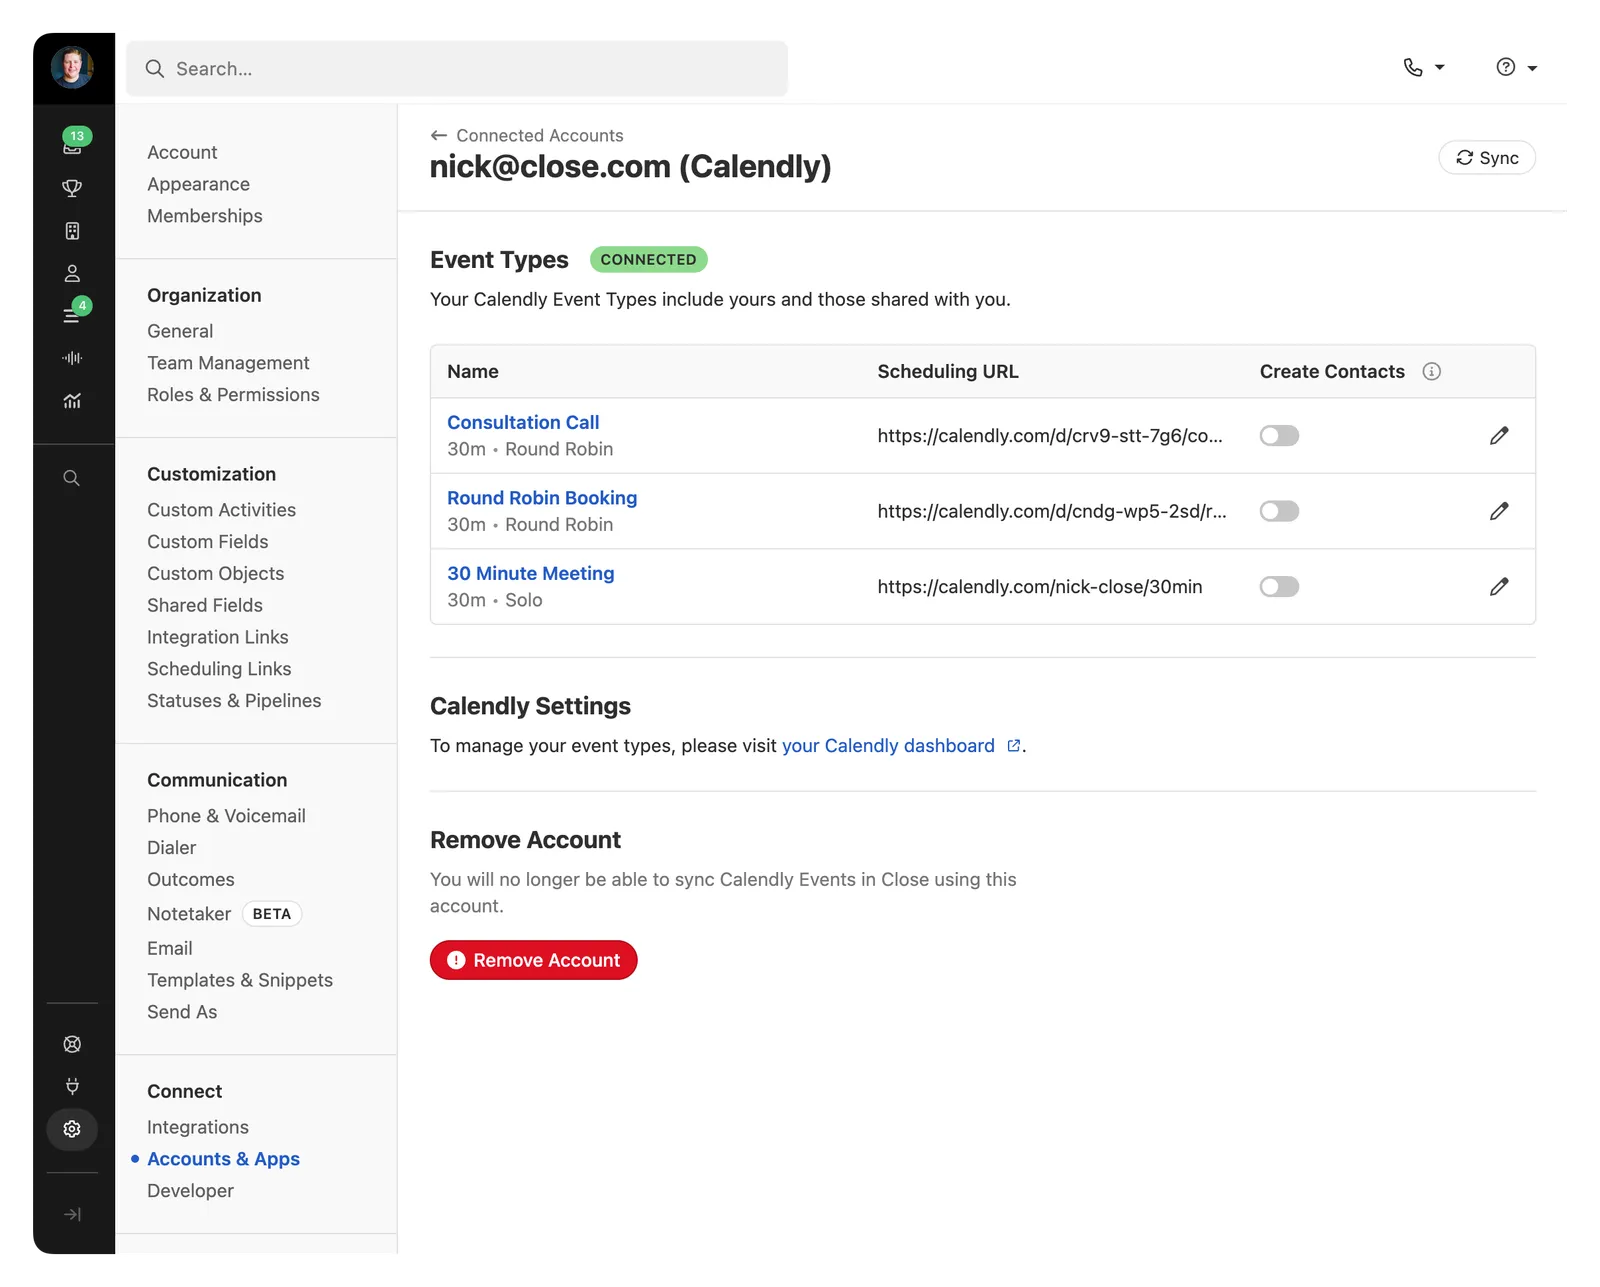1600x1287 pixels.
Task: Collapse sidebar with the arrow icon
Action: [x=72, y=1214]
